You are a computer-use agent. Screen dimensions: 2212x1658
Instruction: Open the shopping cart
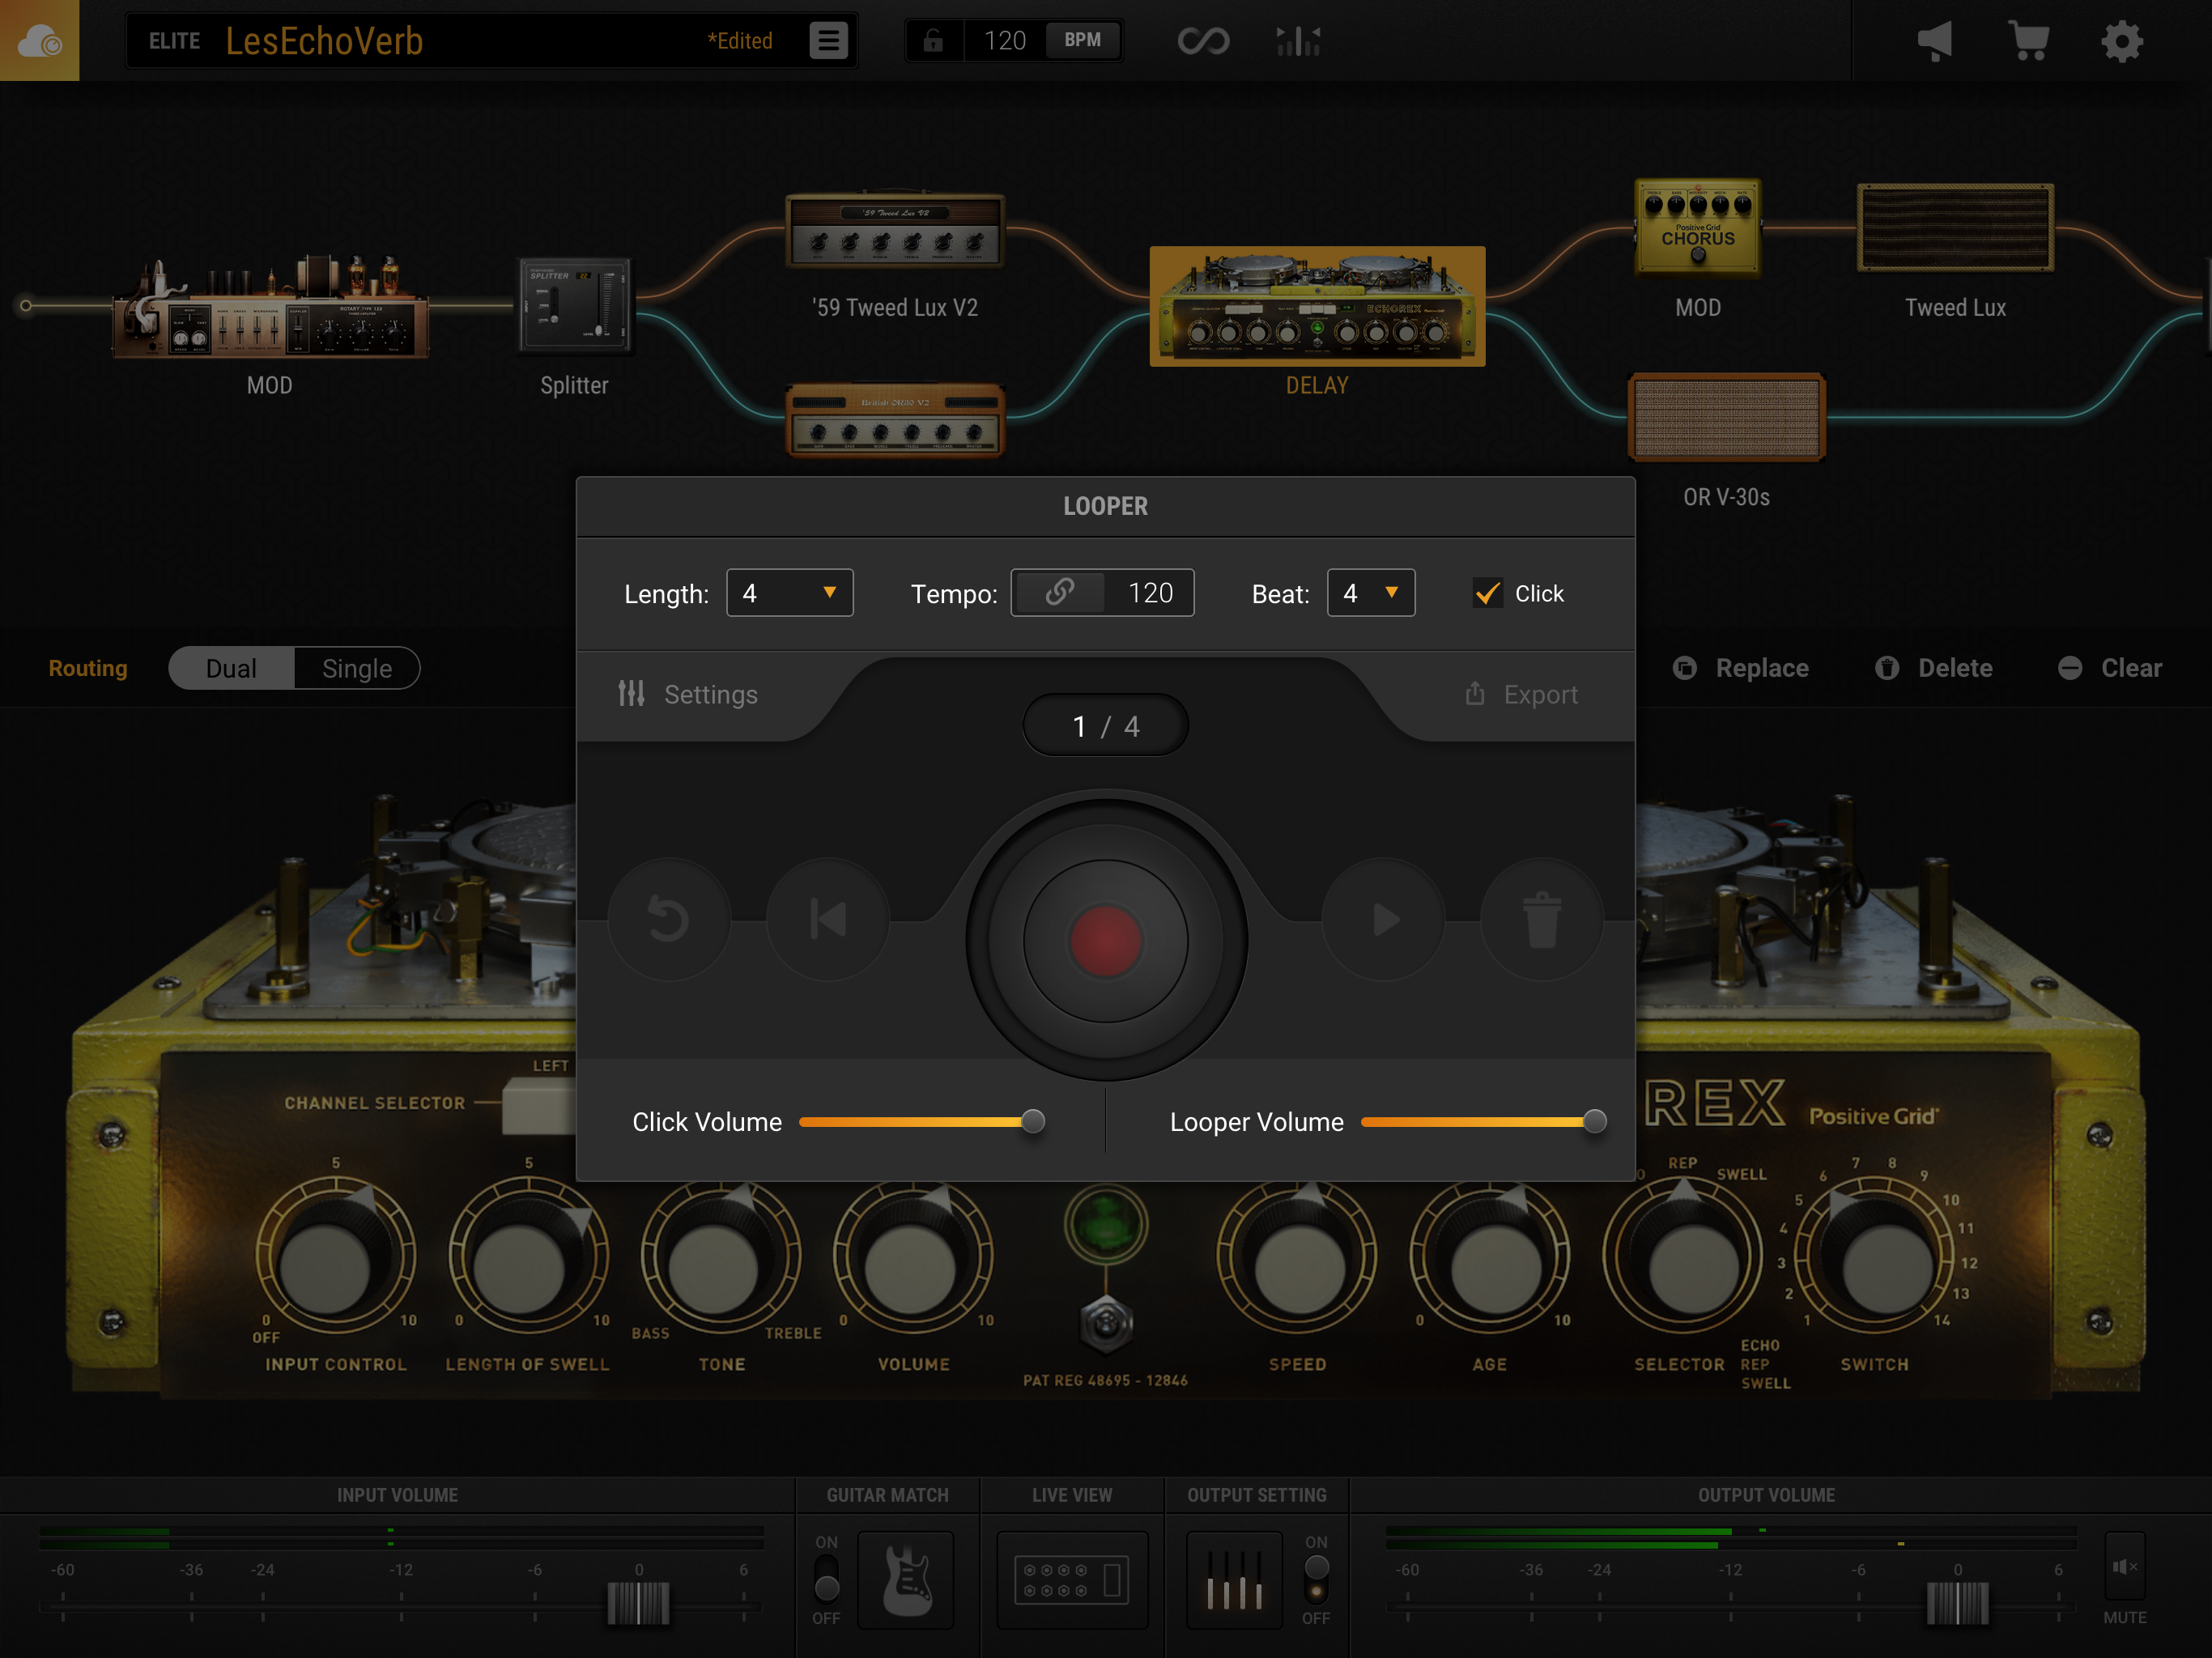[2029, 40]
